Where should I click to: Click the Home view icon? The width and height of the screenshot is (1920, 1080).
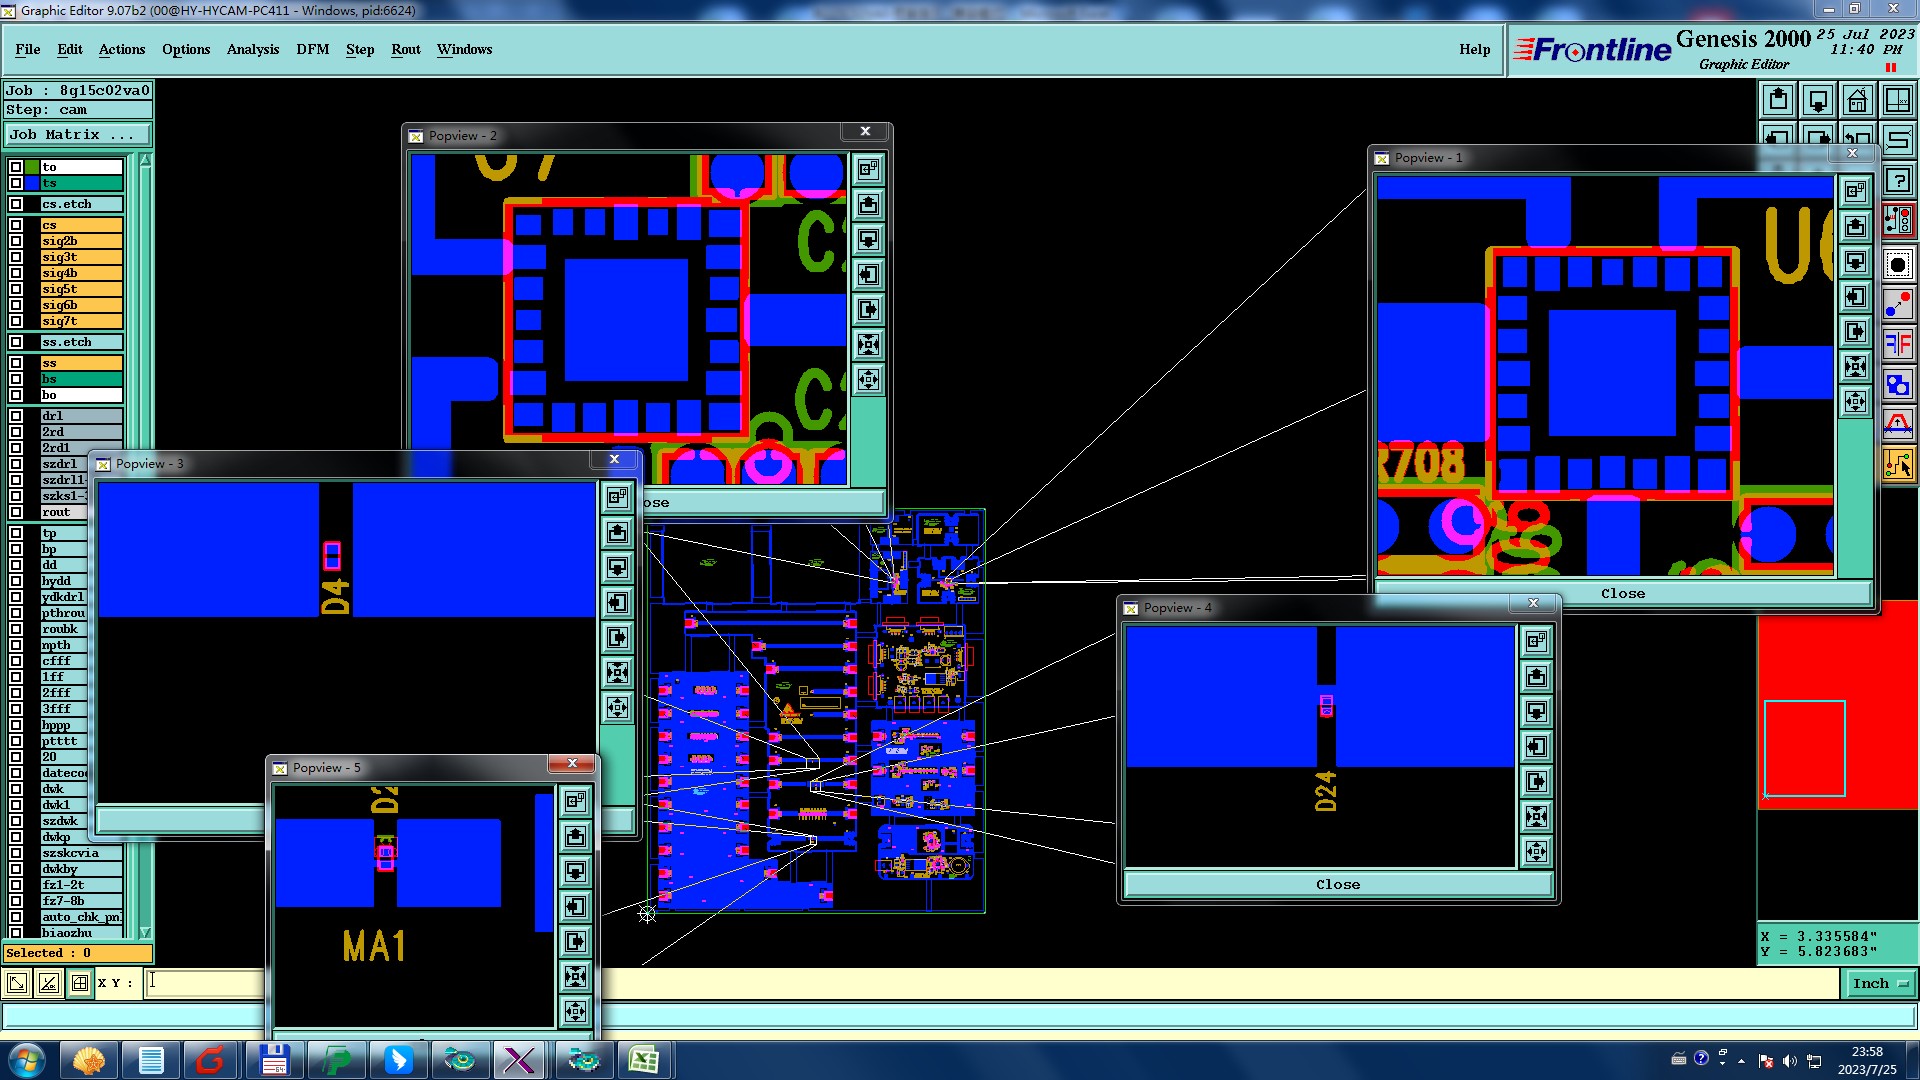point(1857,100)
